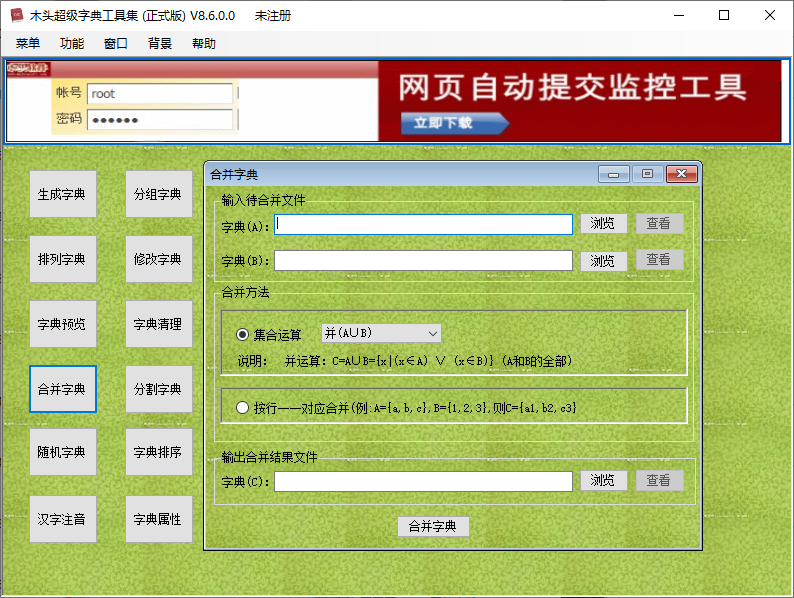This screenshot has width=794, height=598.
Task: Open the 修改字典 tool
Action: (x=158, y=259)
